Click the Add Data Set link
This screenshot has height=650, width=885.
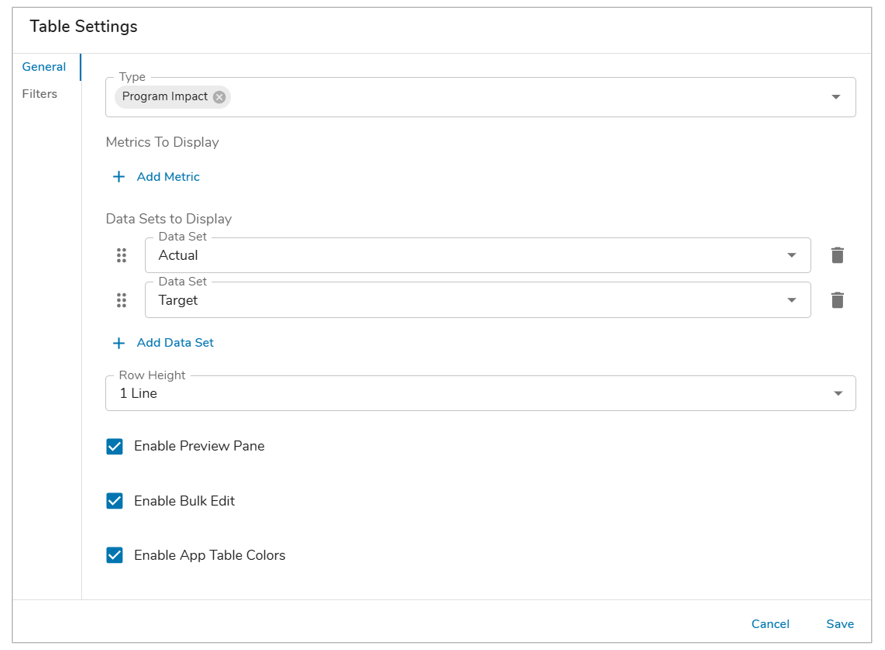click(175, 343)
